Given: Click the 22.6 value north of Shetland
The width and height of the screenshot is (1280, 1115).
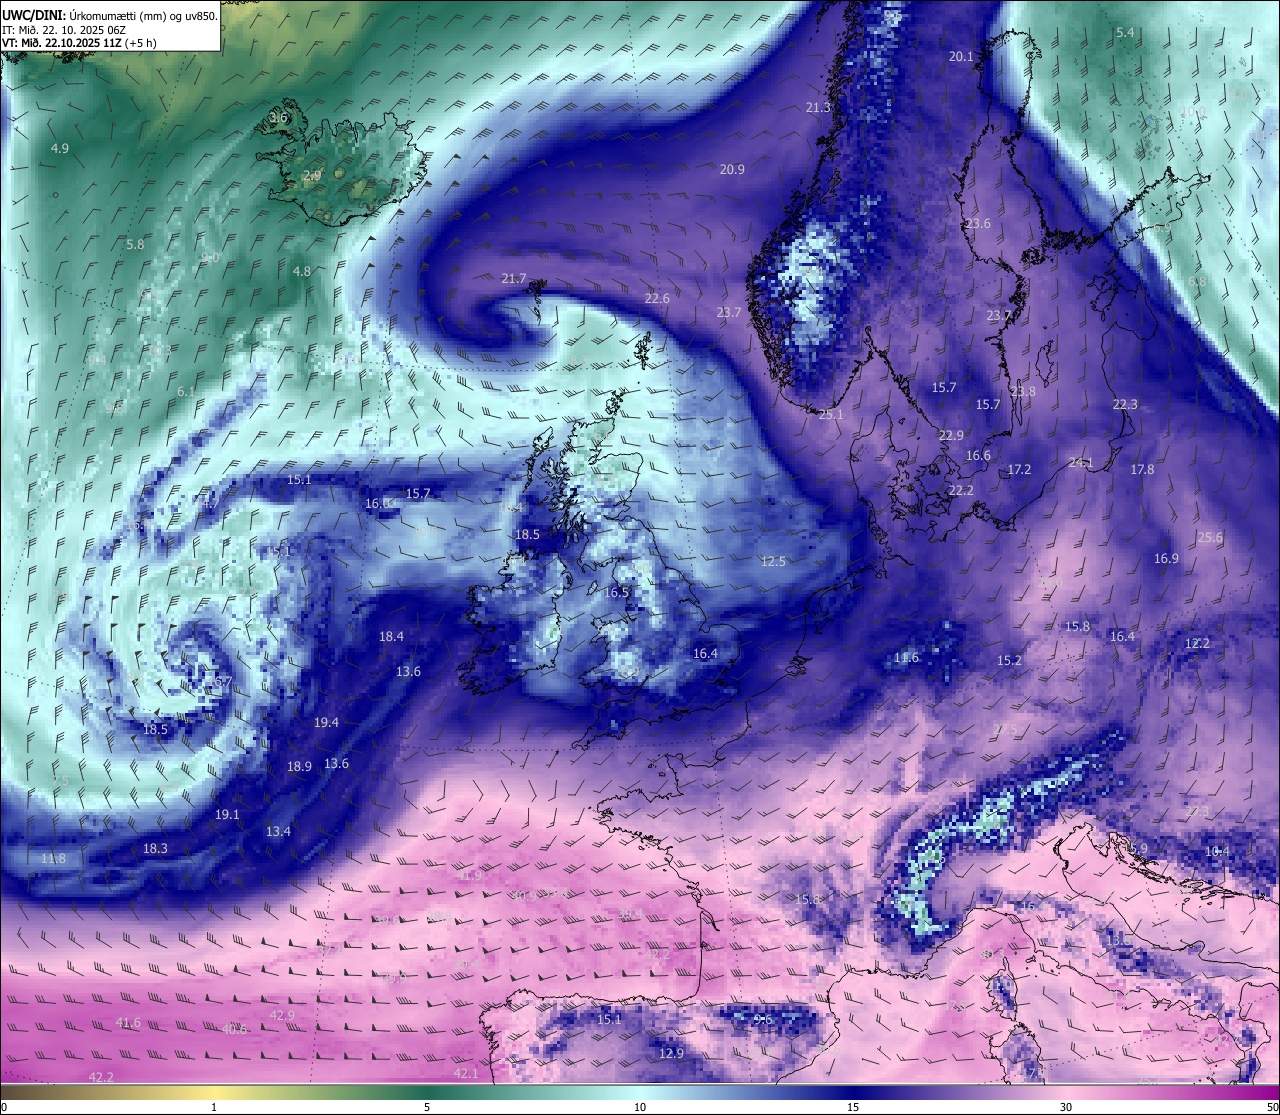Looking at the screenshot, I should pyautogui.click(x=657, y=298).
